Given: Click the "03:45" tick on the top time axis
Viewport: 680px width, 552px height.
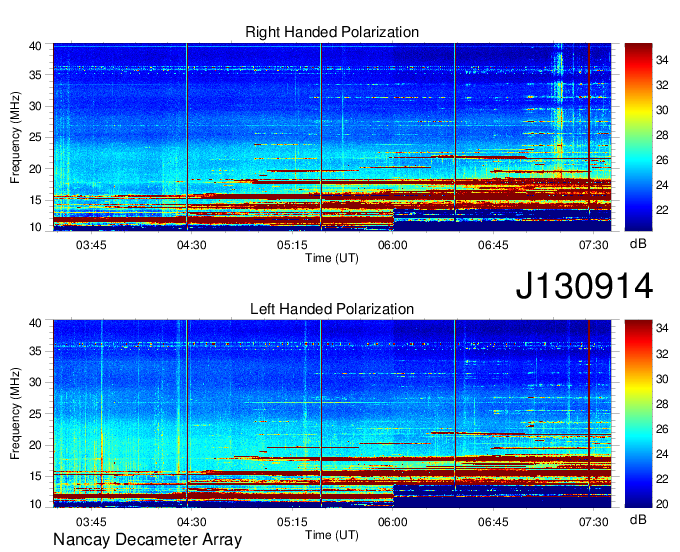Looking at the screenshot, I should [x=91, y=245].
